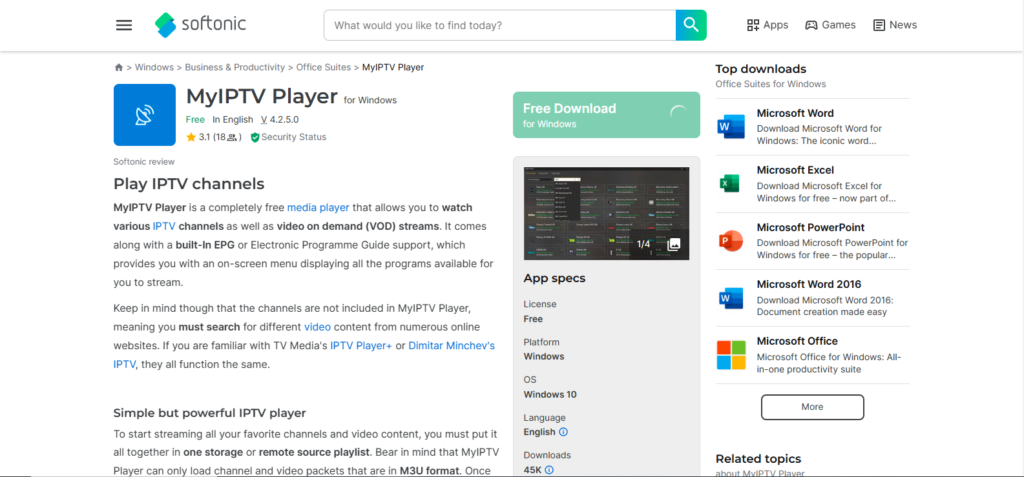
Task: Click the blue 'IPTV' link in first paragraph
Action: tap(164, 227)
